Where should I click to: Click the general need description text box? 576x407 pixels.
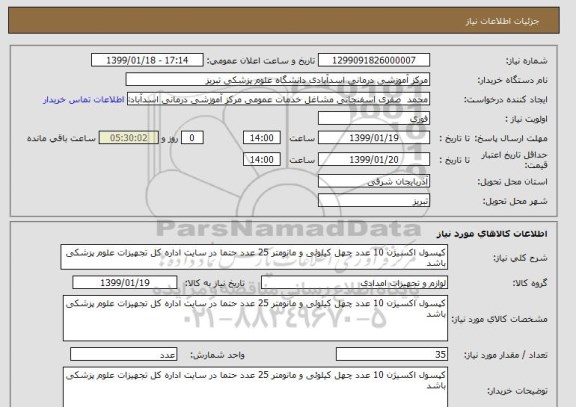point(254,257)
